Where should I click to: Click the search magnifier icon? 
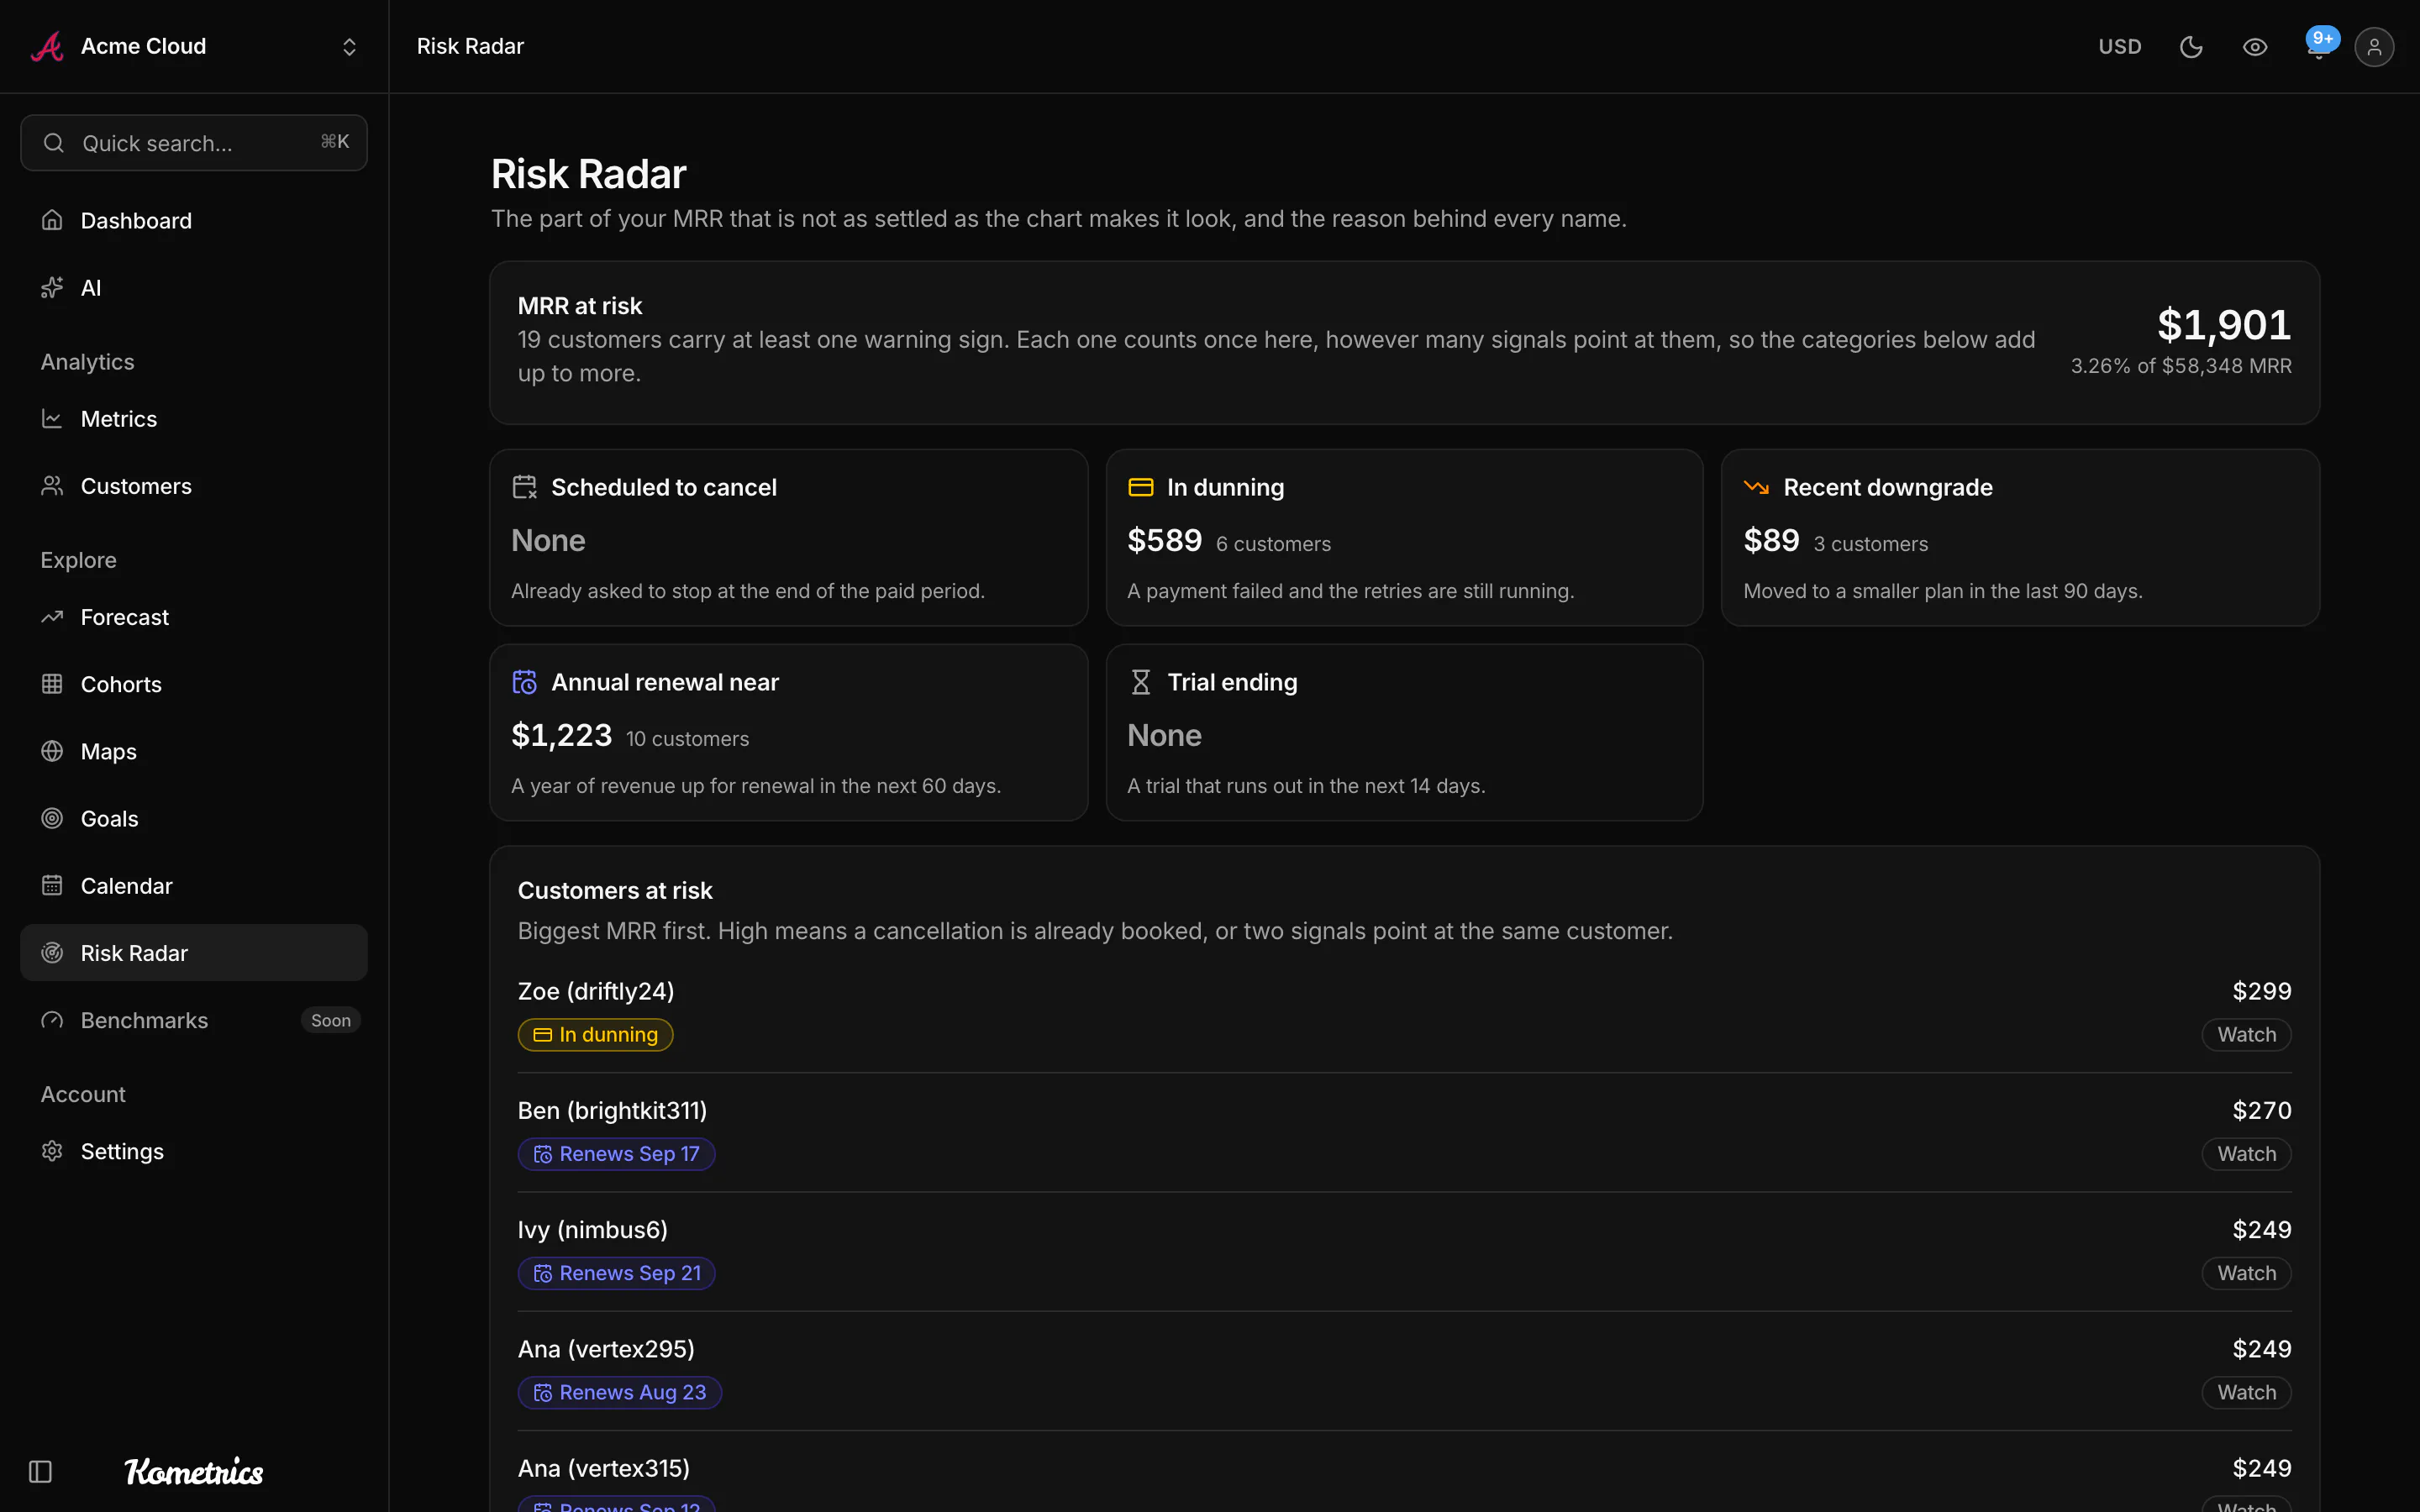point(54,143)
